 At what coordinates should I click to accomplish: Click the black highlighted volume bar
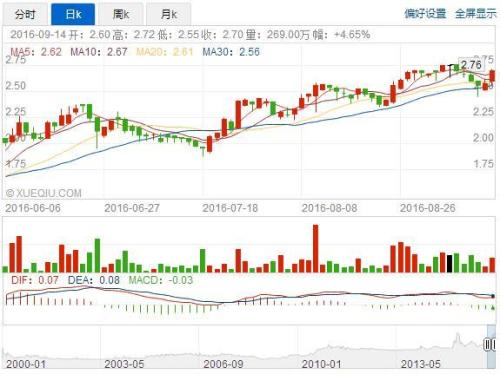[449, 264]
